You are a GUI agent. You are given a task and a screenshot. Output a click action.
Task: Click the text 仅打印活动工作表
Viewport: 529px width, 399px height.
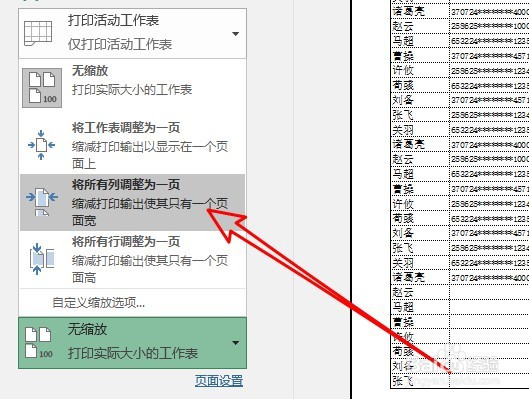pyautogui.click(x=120, y=44)
